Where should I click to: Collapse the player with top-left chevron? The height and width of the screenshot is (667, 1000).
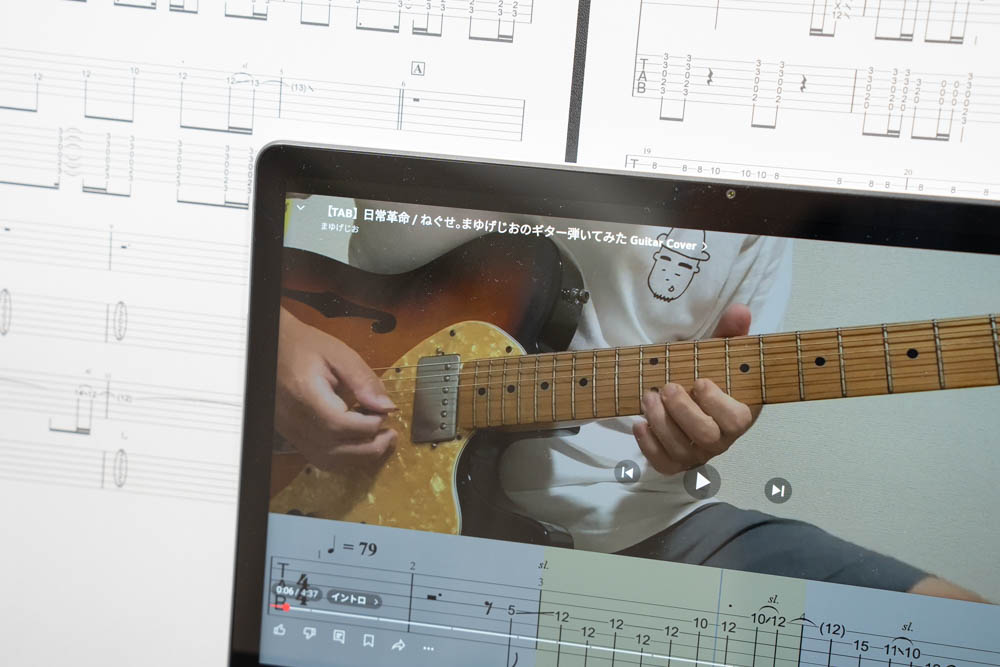[300, 208]
